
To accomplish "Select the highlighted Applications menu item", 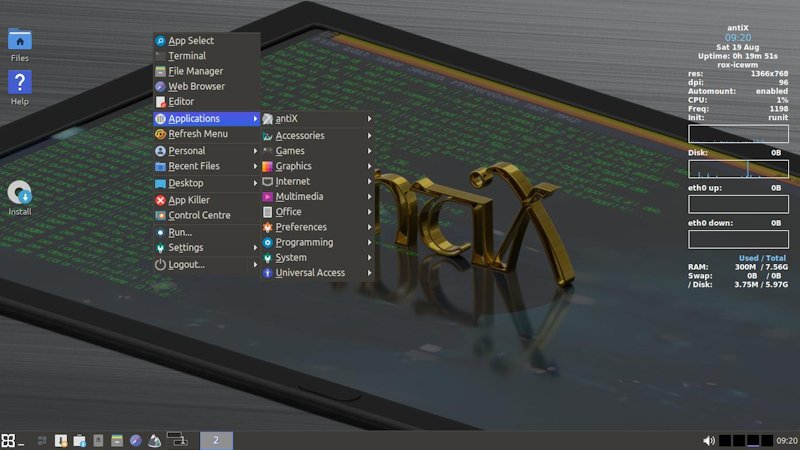I will 207,118.
